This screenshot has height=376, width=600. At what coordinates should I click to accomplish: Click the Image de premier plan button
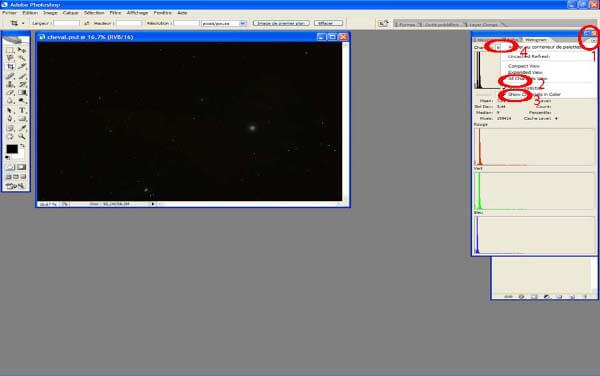tap(281, 23)
